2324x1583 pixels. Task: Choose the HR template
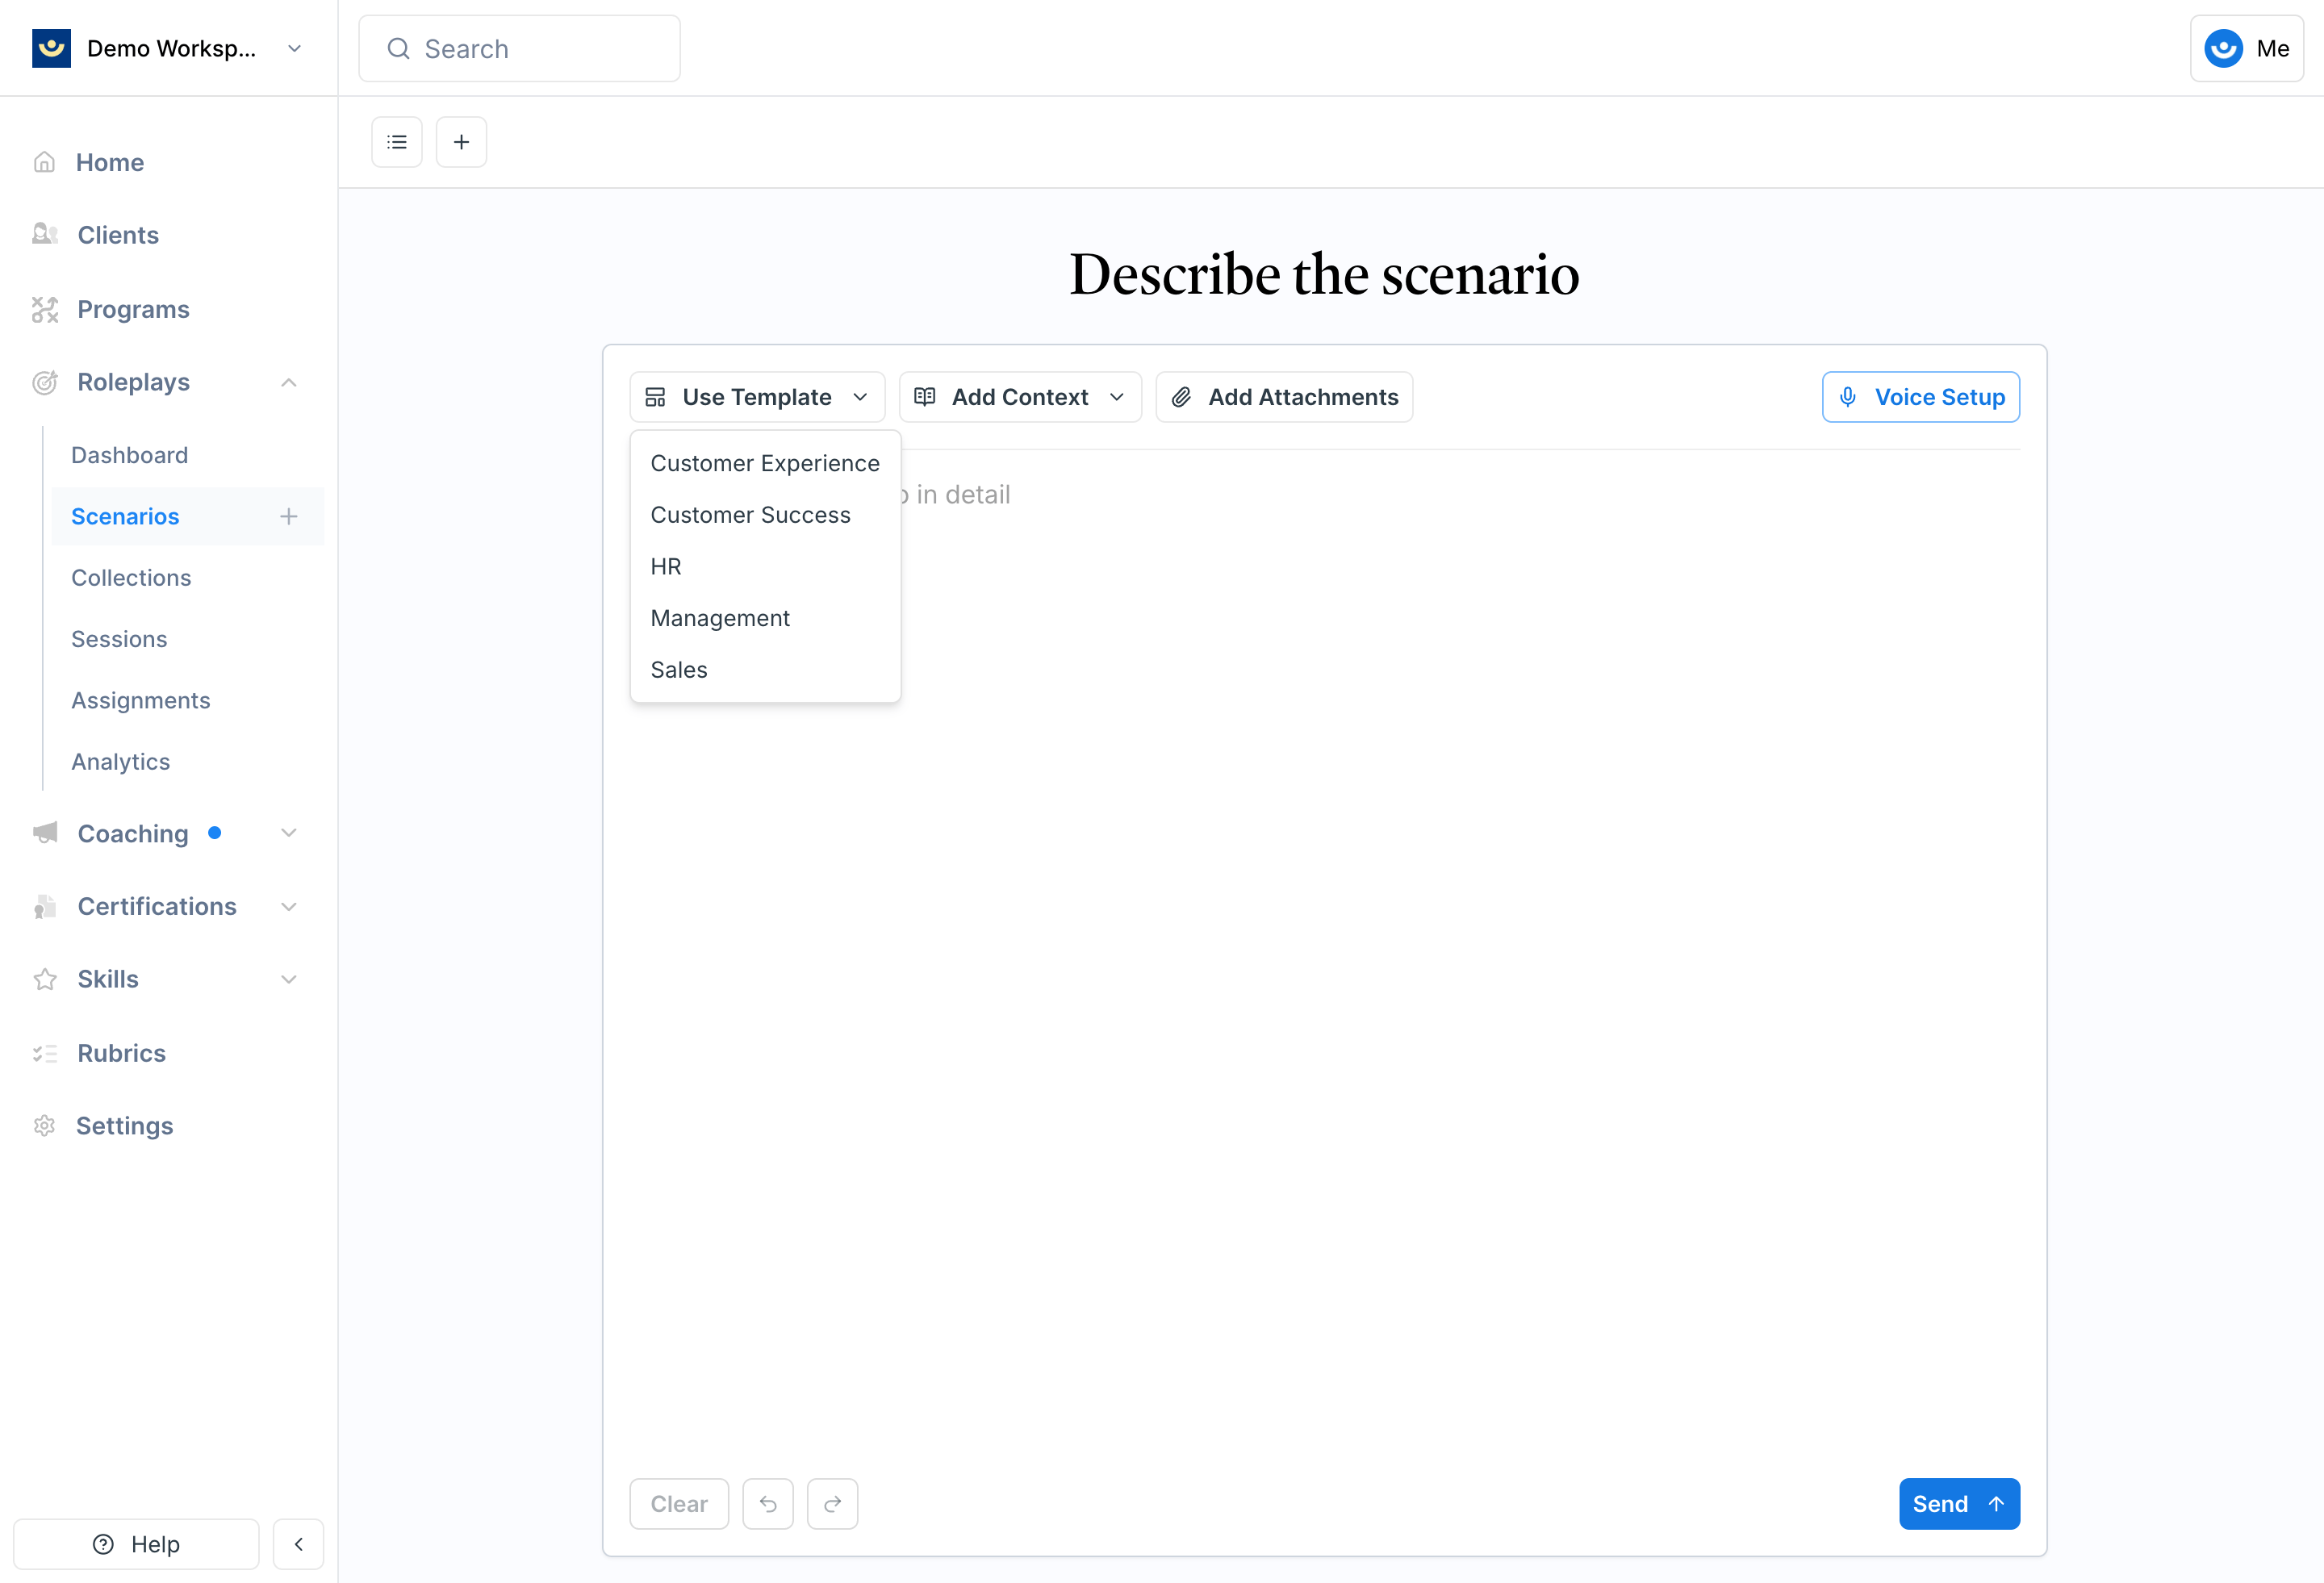pyautogui.click(x=765, y=567)
